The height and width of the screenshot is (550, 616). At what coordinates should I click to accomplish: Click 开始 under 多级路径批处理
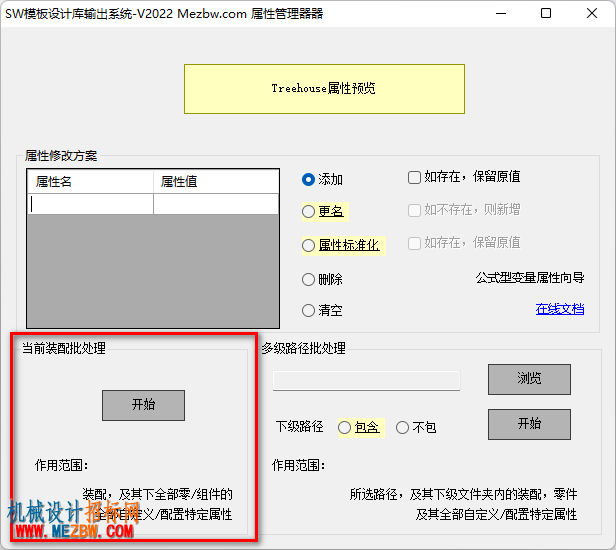click(529, 424)
